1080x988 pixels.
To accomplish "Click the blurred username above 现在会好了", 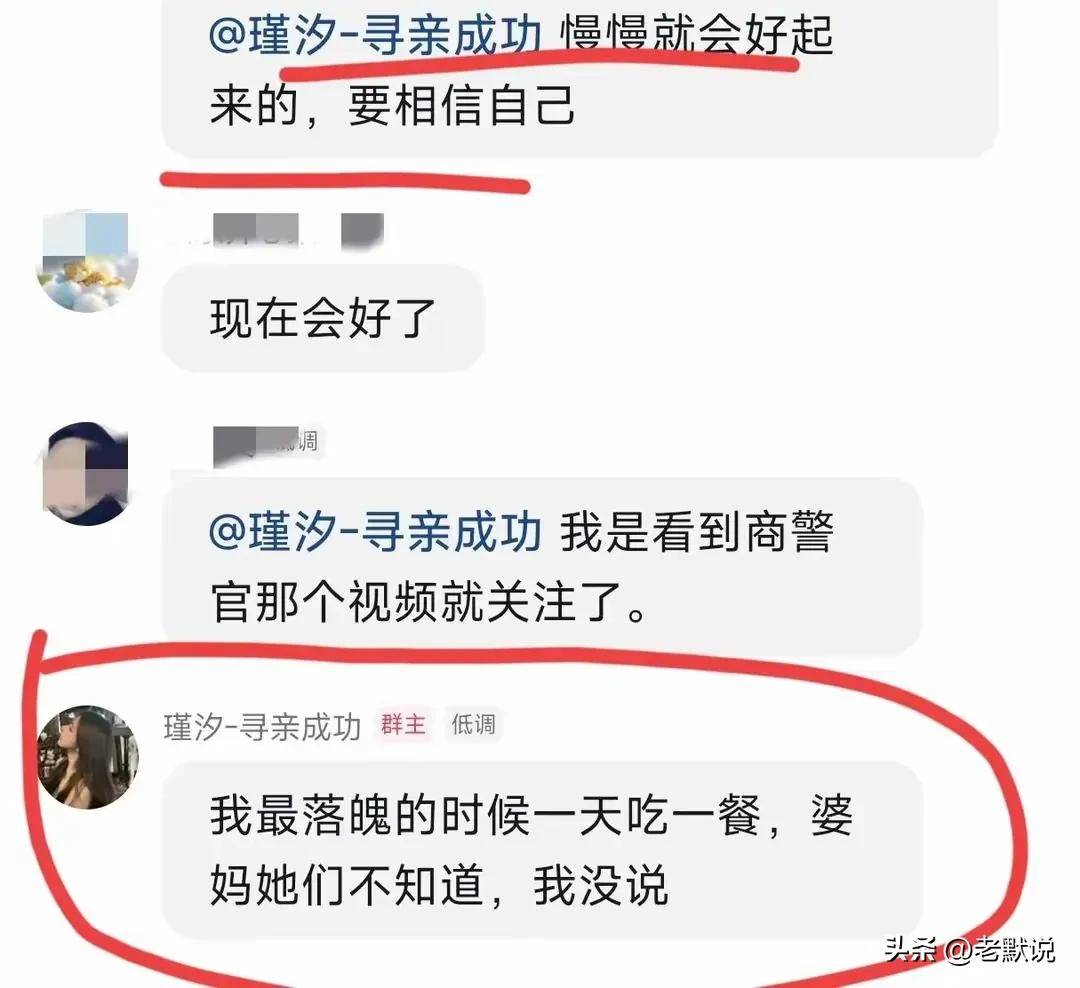I will pos(256,229).
